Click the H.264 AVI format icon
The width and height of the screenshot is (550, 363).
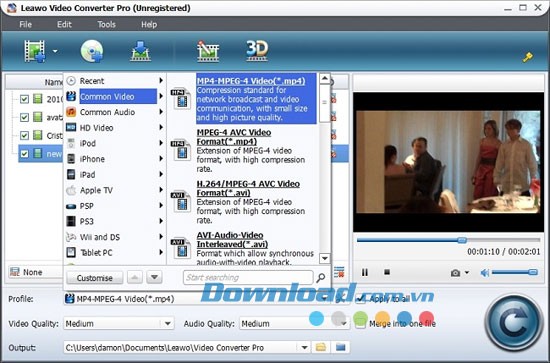(x=181, y=201)
